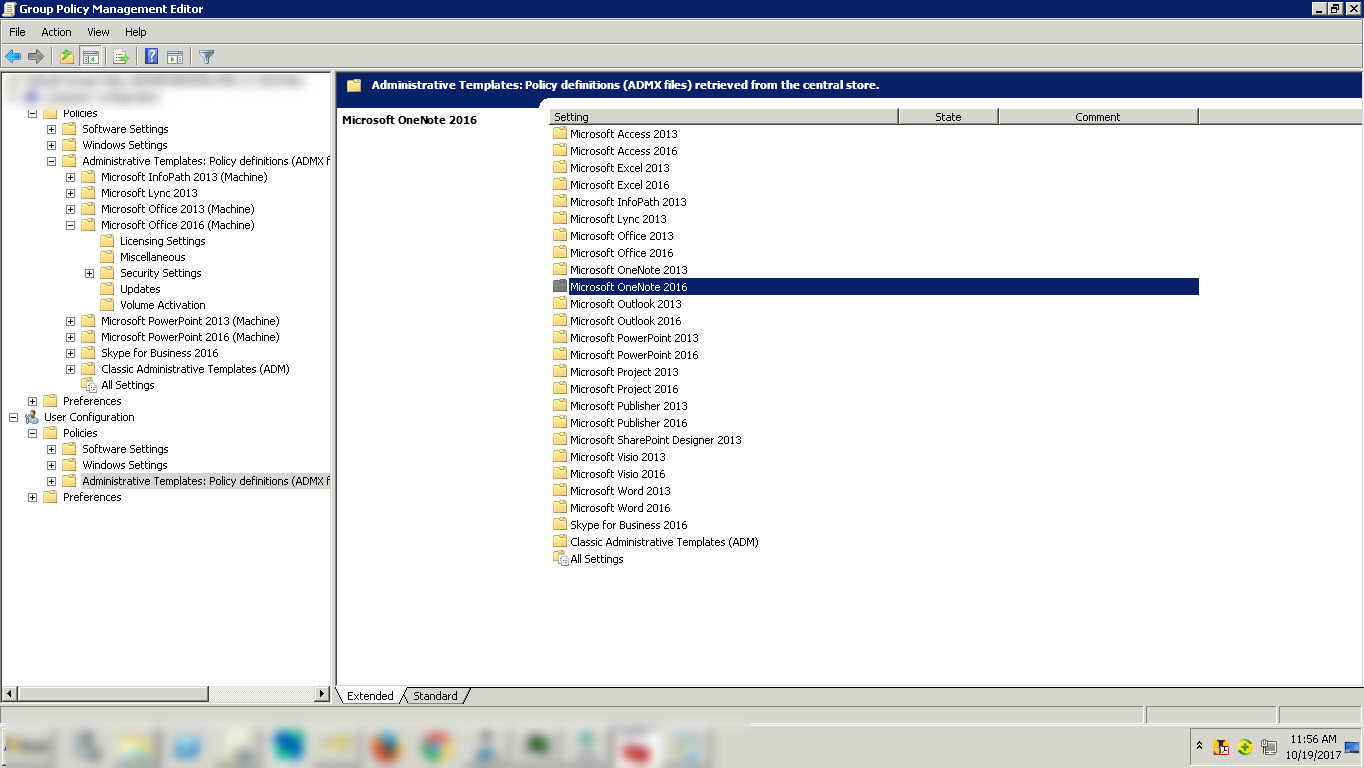Click folder icon next to Microsoft Word 2016
The height and width of the screenshot is (768, 1364).
point(560,507)
